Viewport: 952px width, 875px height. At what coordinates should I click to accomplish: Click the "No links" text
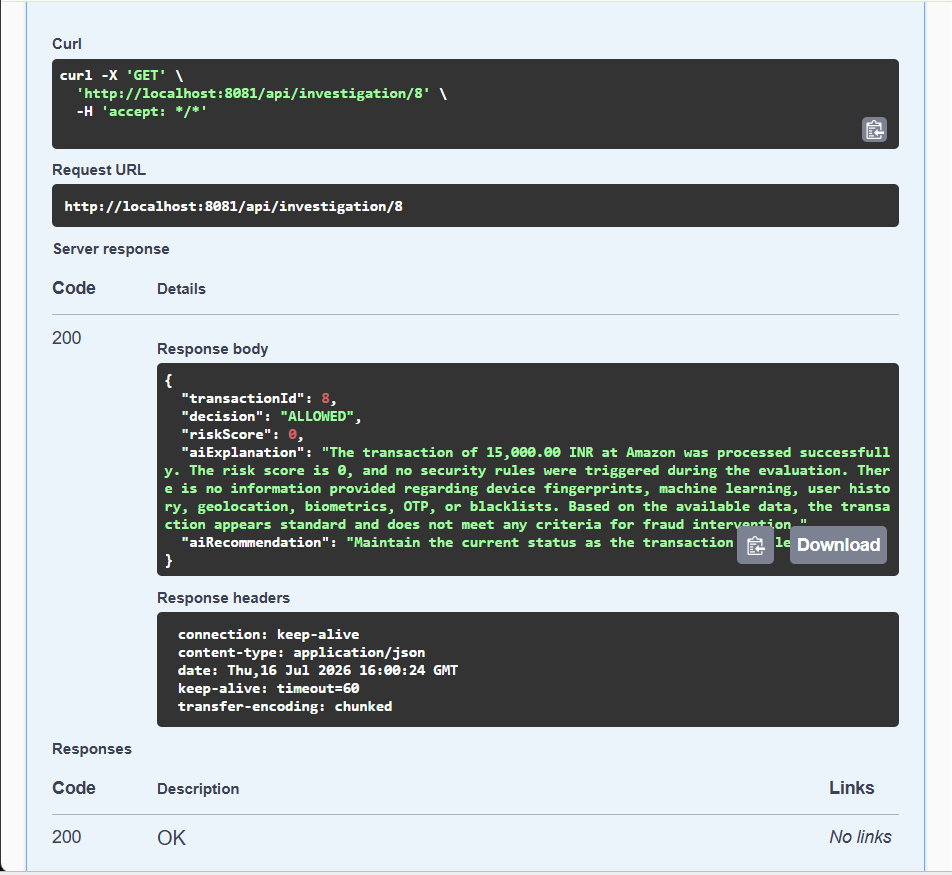pos(860,837)
